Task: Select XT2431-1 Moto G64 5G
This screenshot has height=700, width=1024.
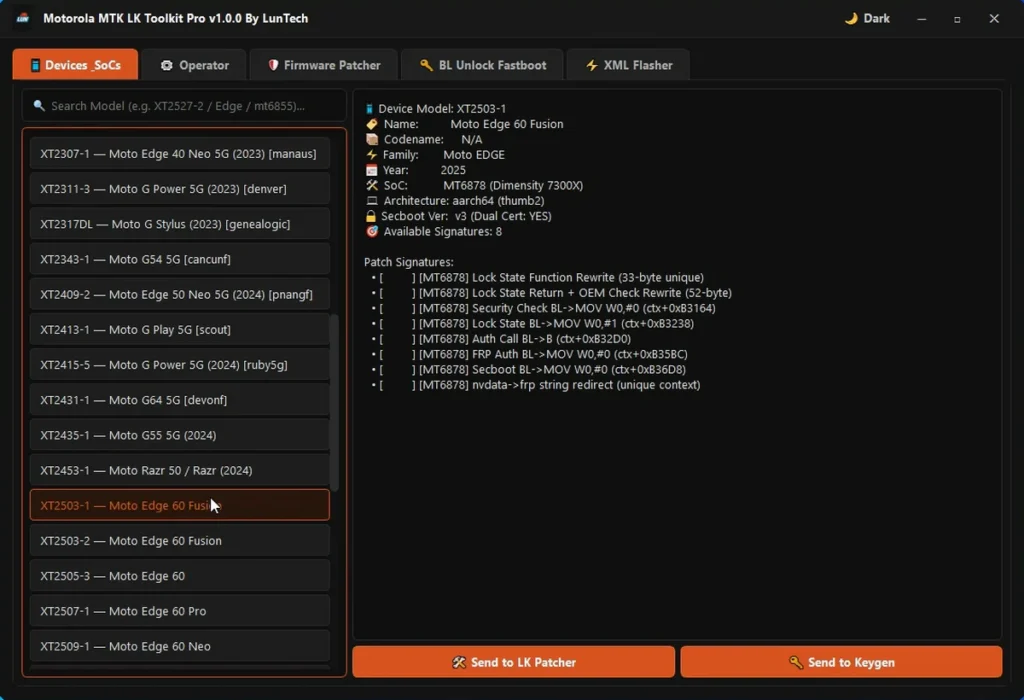Action: pyautogui.click(x=180, y=400)
